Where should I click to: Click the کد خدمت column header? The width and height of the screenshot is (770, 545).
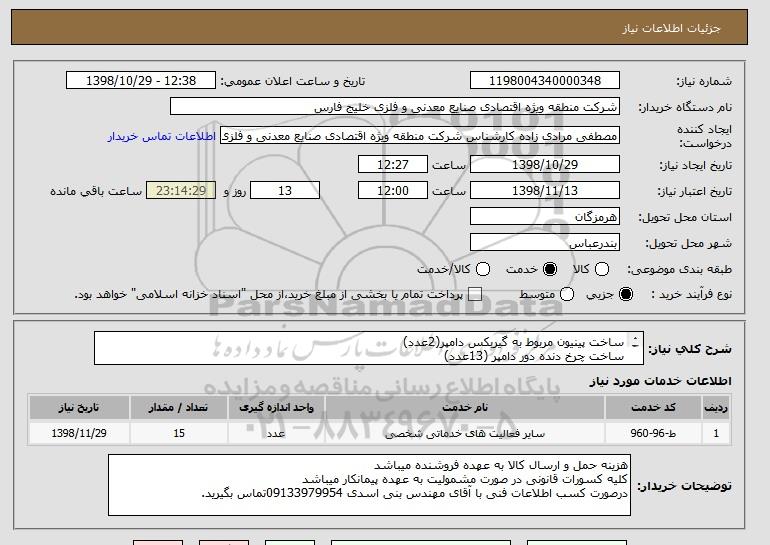(653, 408)
